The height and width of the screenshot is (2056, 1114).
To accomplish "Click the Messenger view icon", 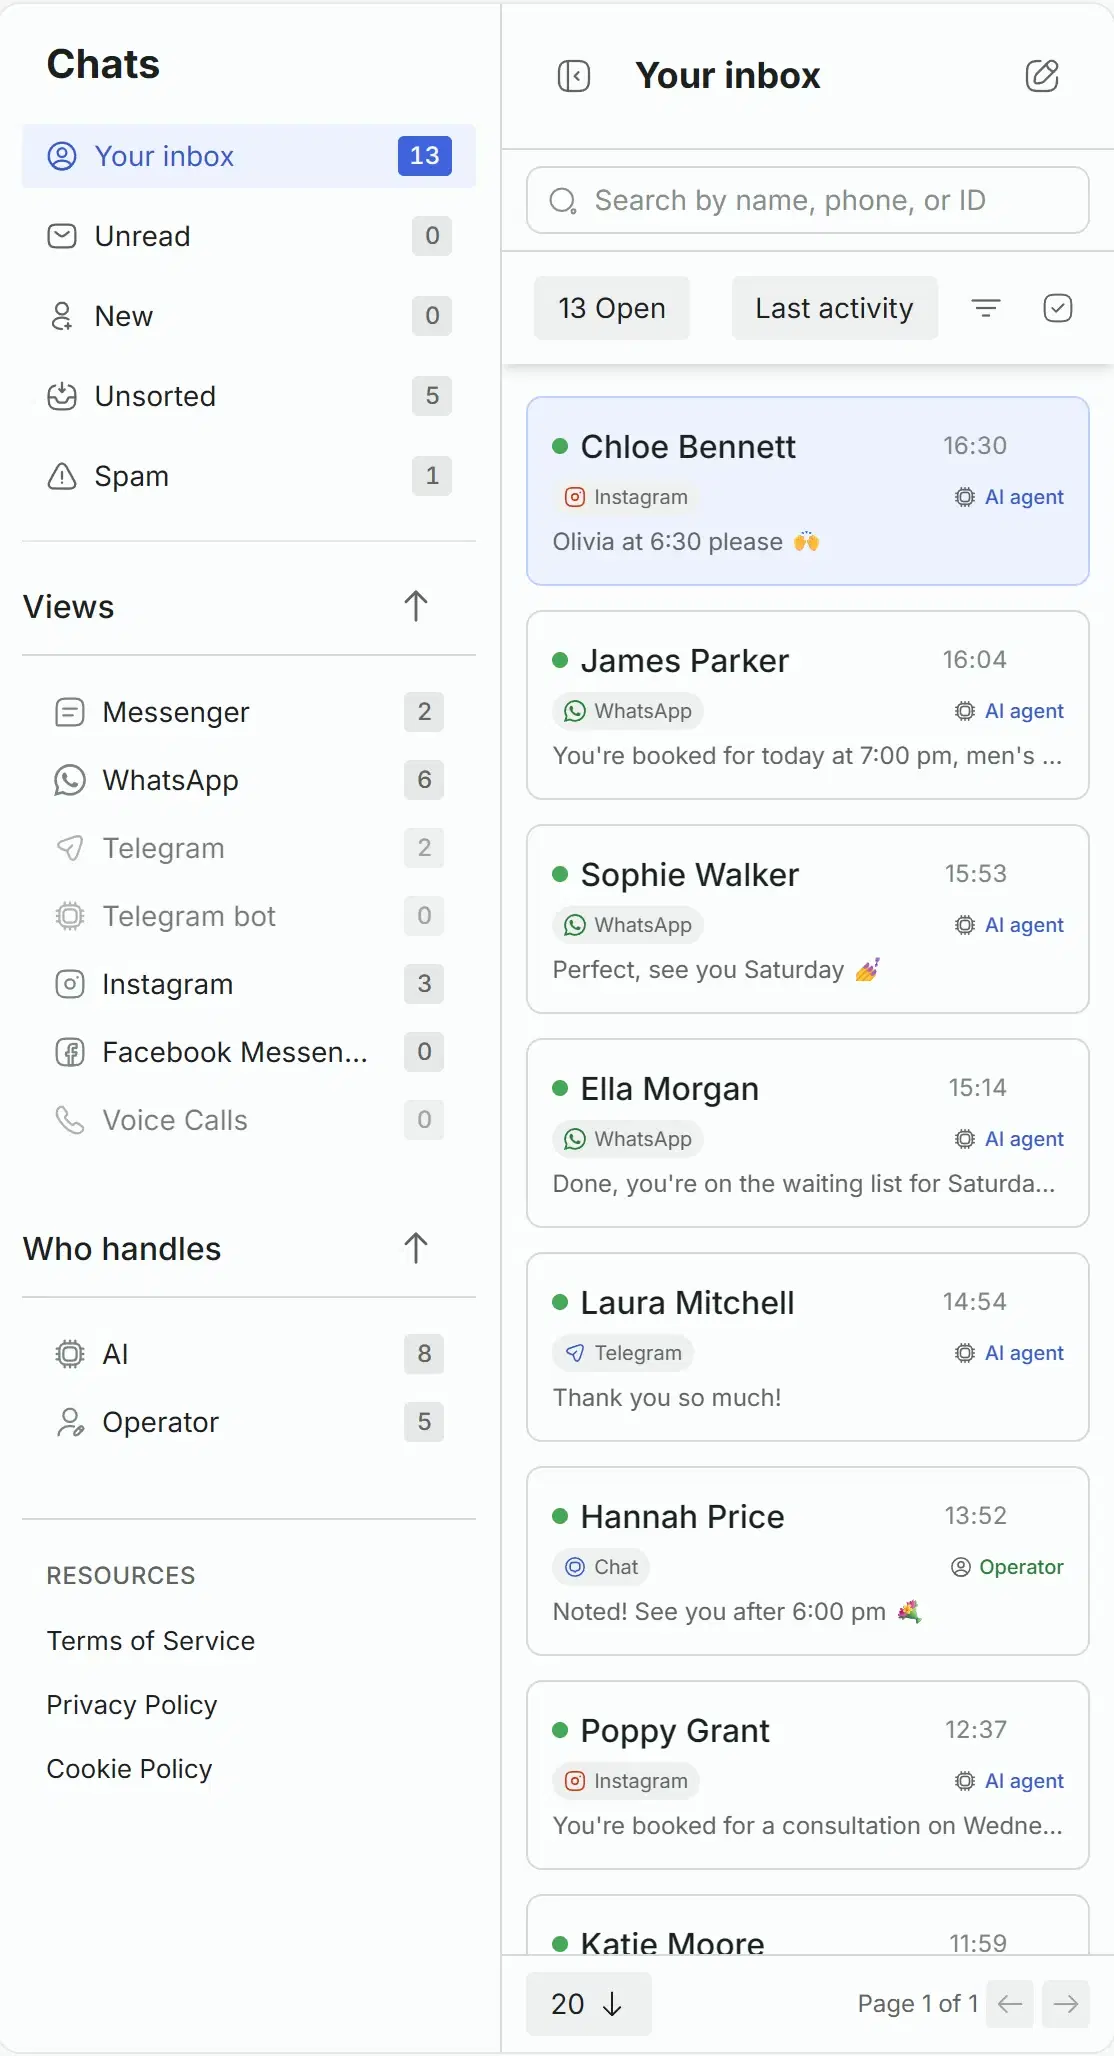I will 70,712.
